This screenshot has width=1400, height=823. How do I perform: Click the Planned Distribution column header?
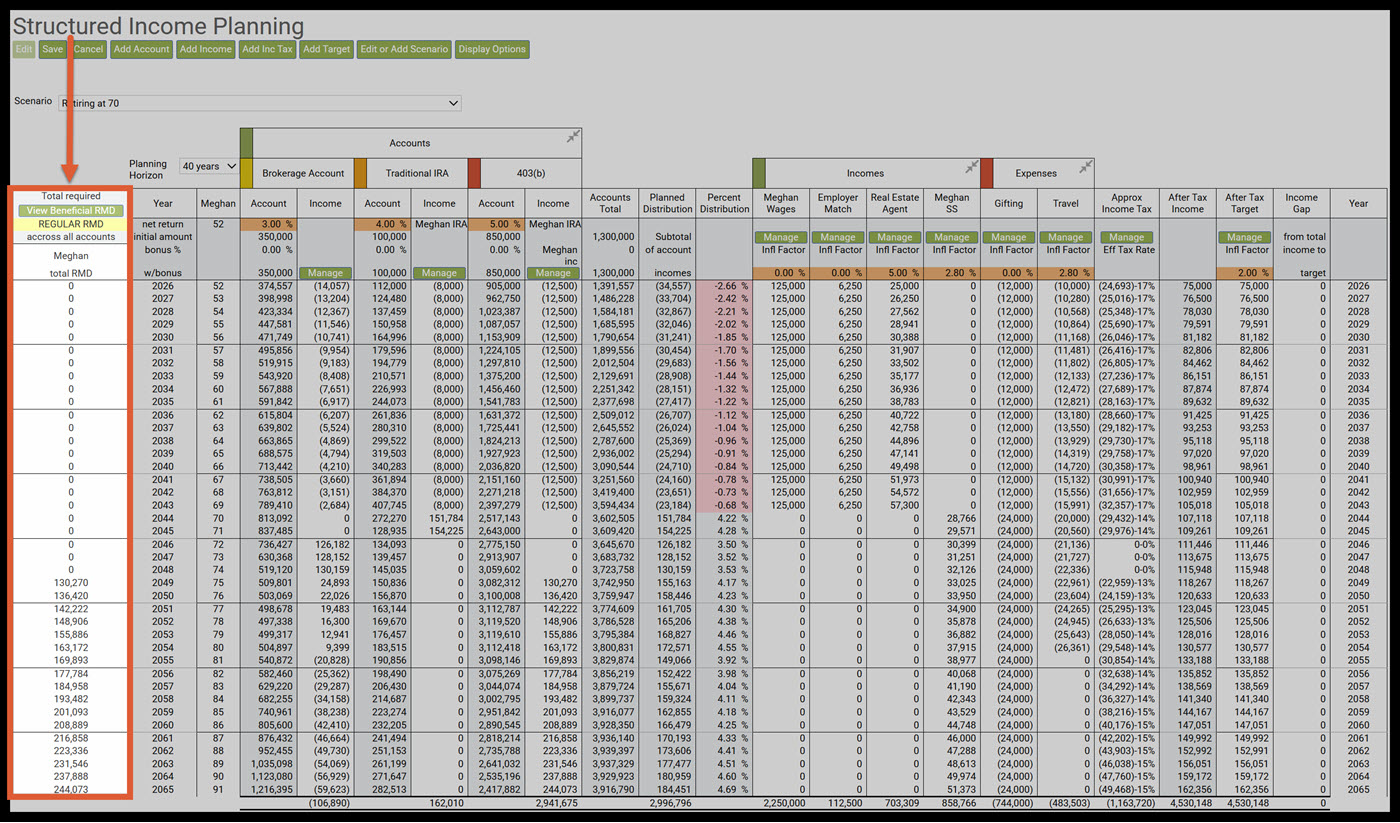tap(667, 203)
